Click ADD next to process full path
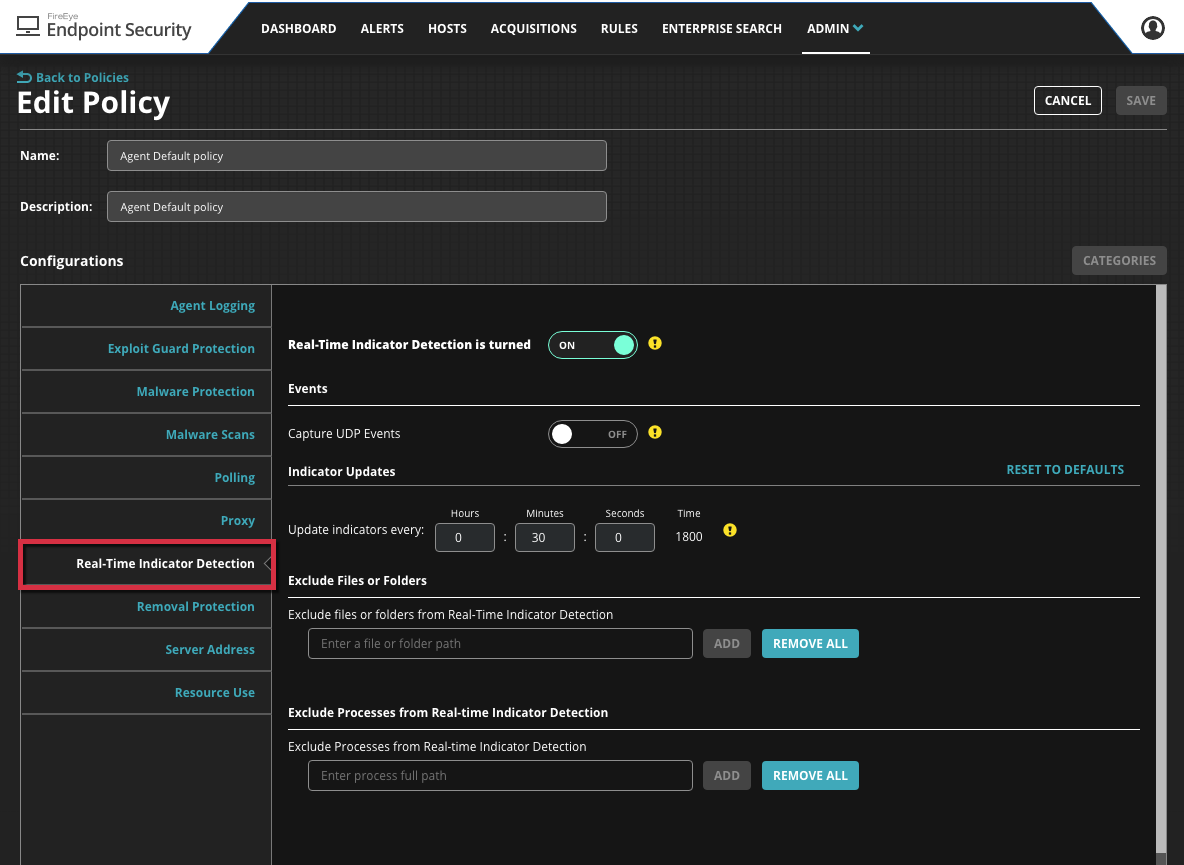 click(726, 776)
